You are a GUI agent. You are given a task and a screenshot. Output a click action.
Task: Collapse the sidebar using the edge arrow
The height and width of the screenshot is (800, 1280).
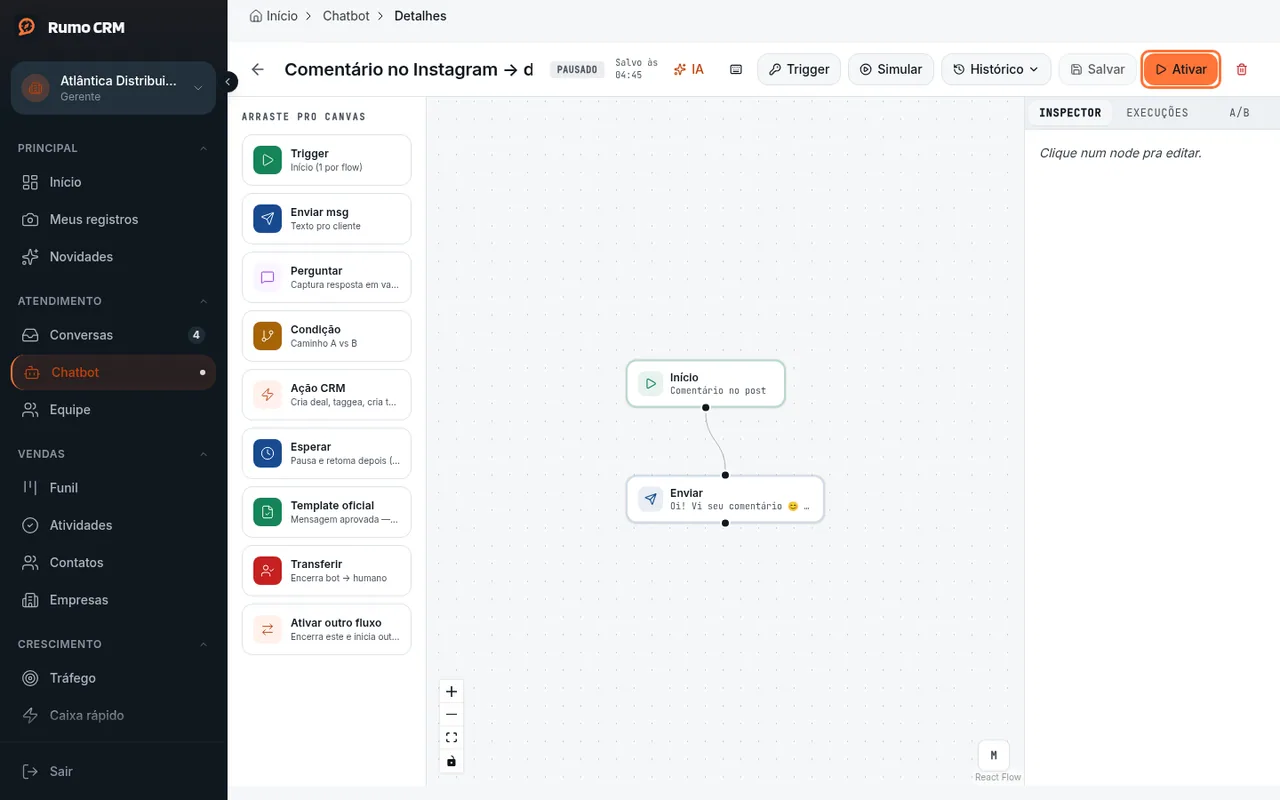[x=229, y=82]
